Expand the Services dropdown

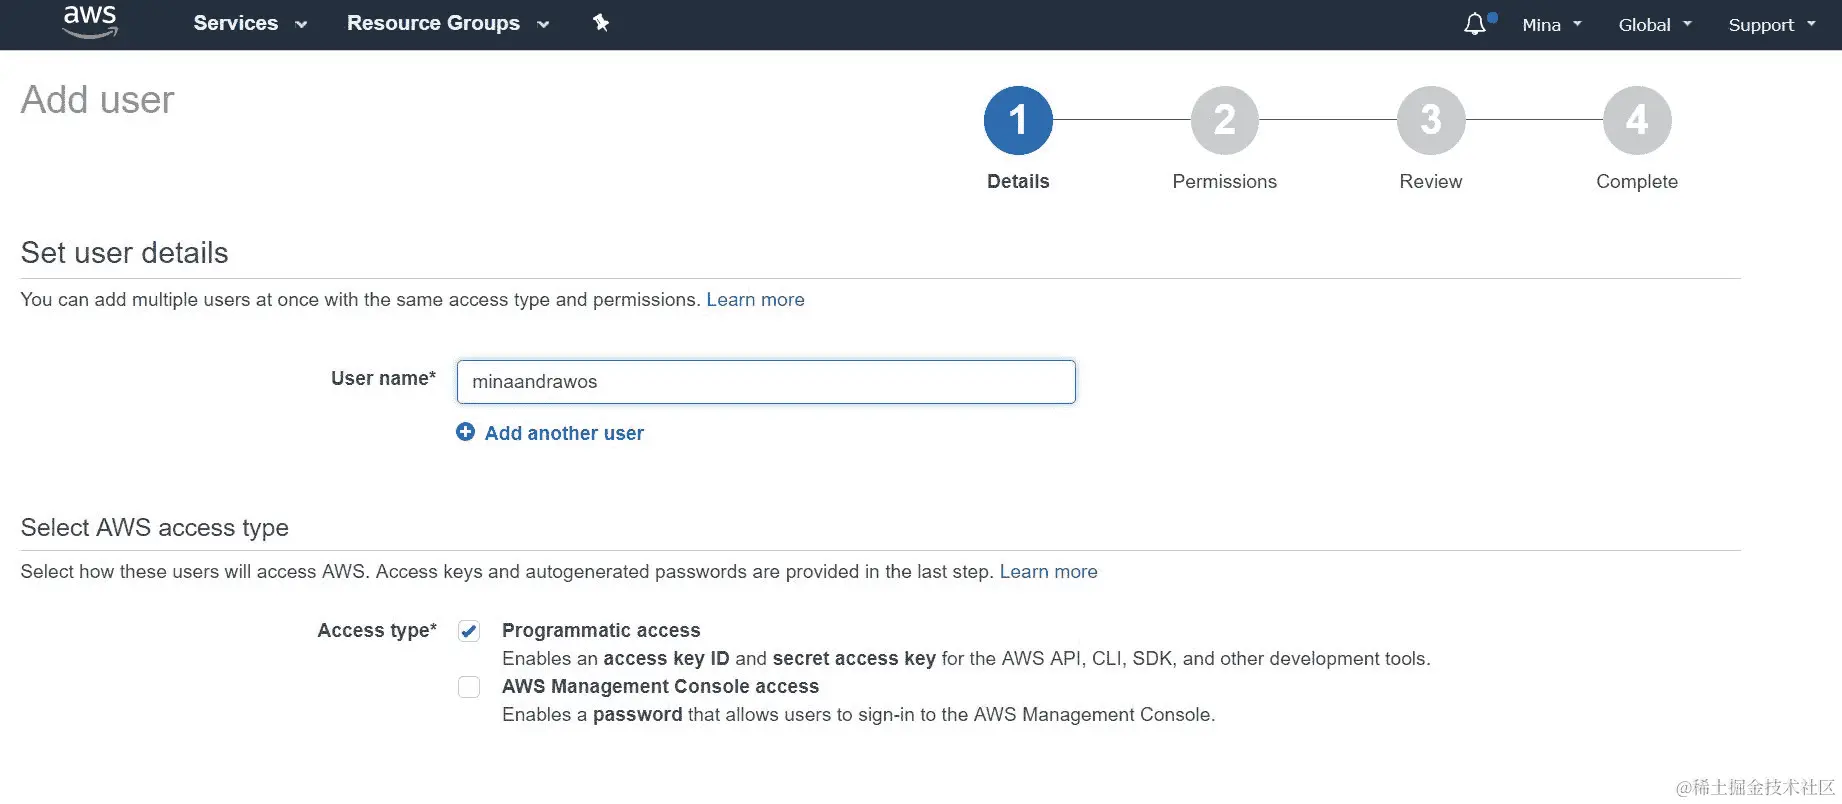coord(250,23)
